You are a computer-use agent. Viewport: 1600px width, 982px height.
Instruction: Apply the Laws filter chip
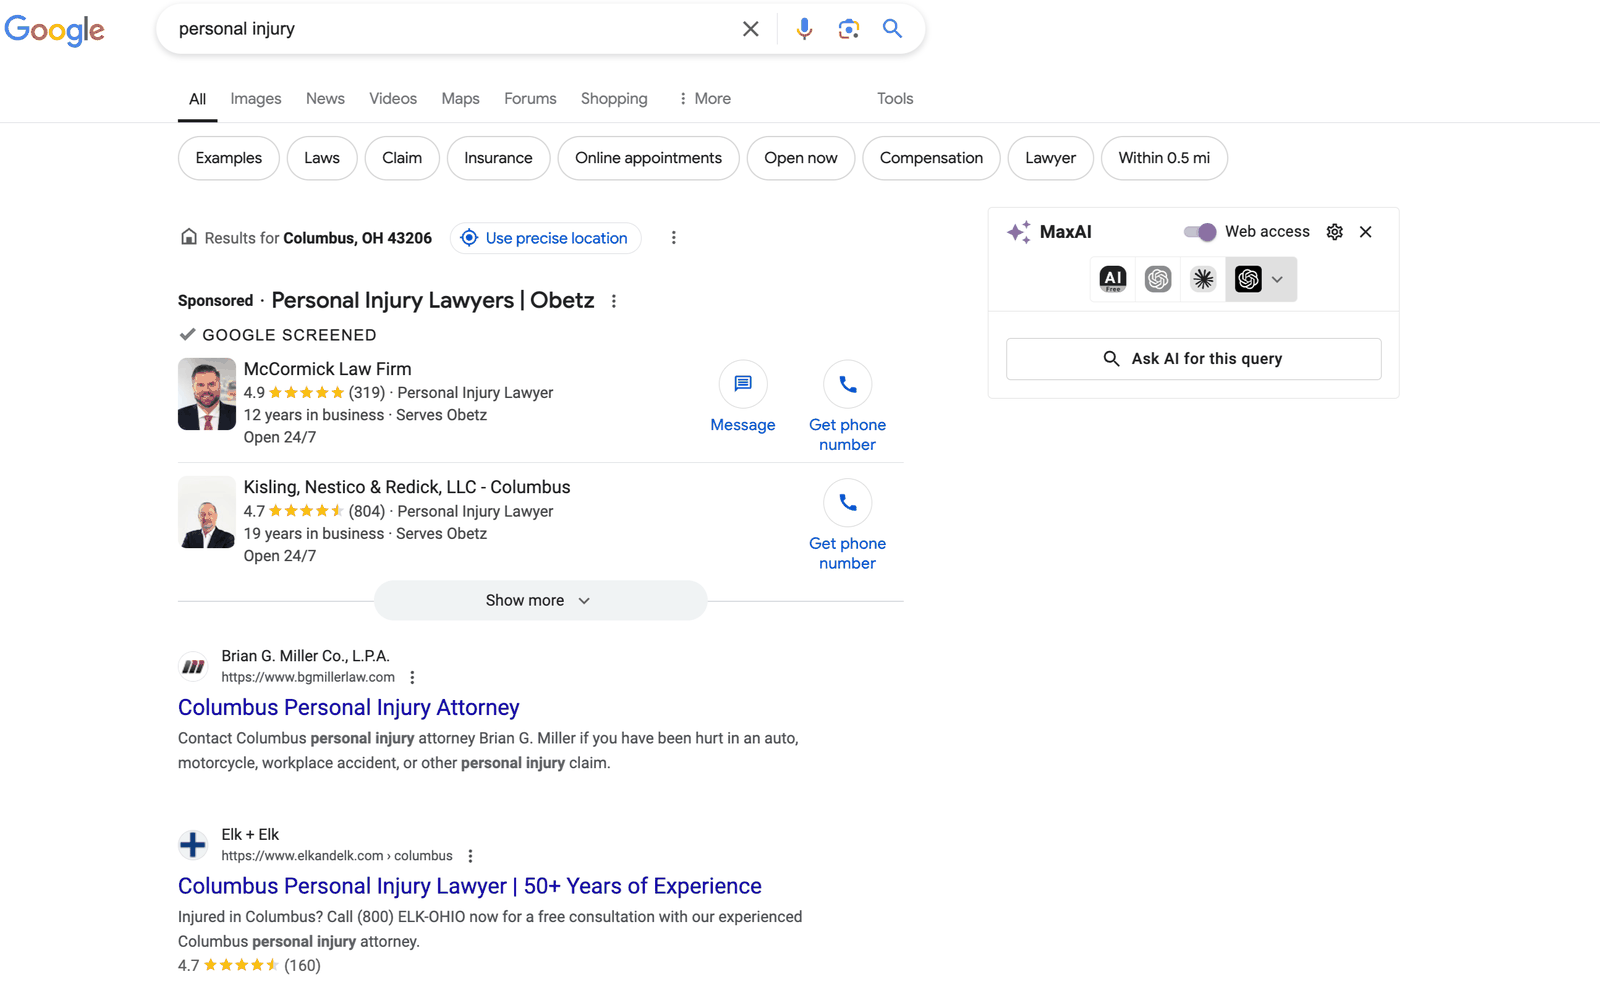pyautogui.click(x=322, y=158)
